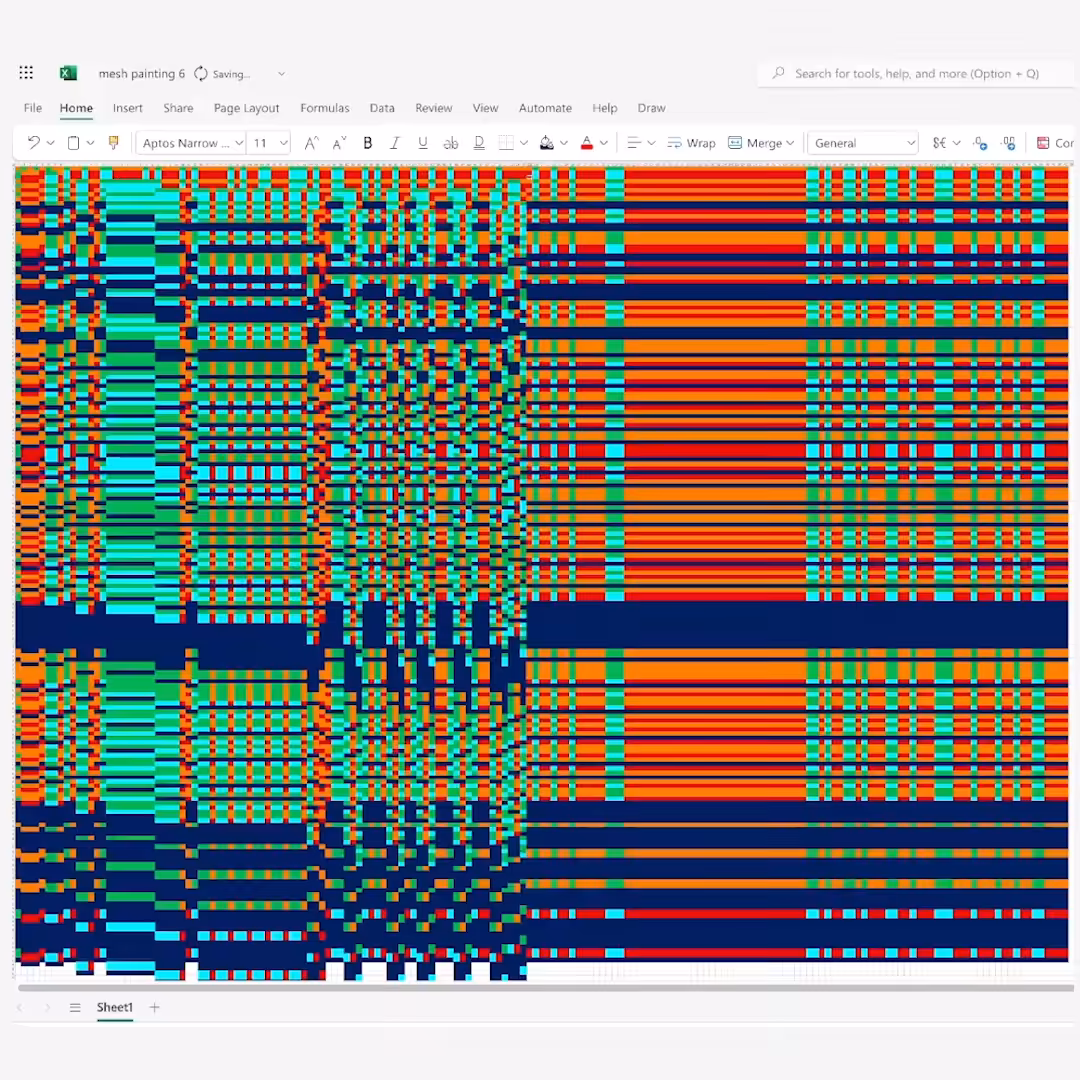
Task: Click the Saving status sync icon
Action: tap(200, 74)
